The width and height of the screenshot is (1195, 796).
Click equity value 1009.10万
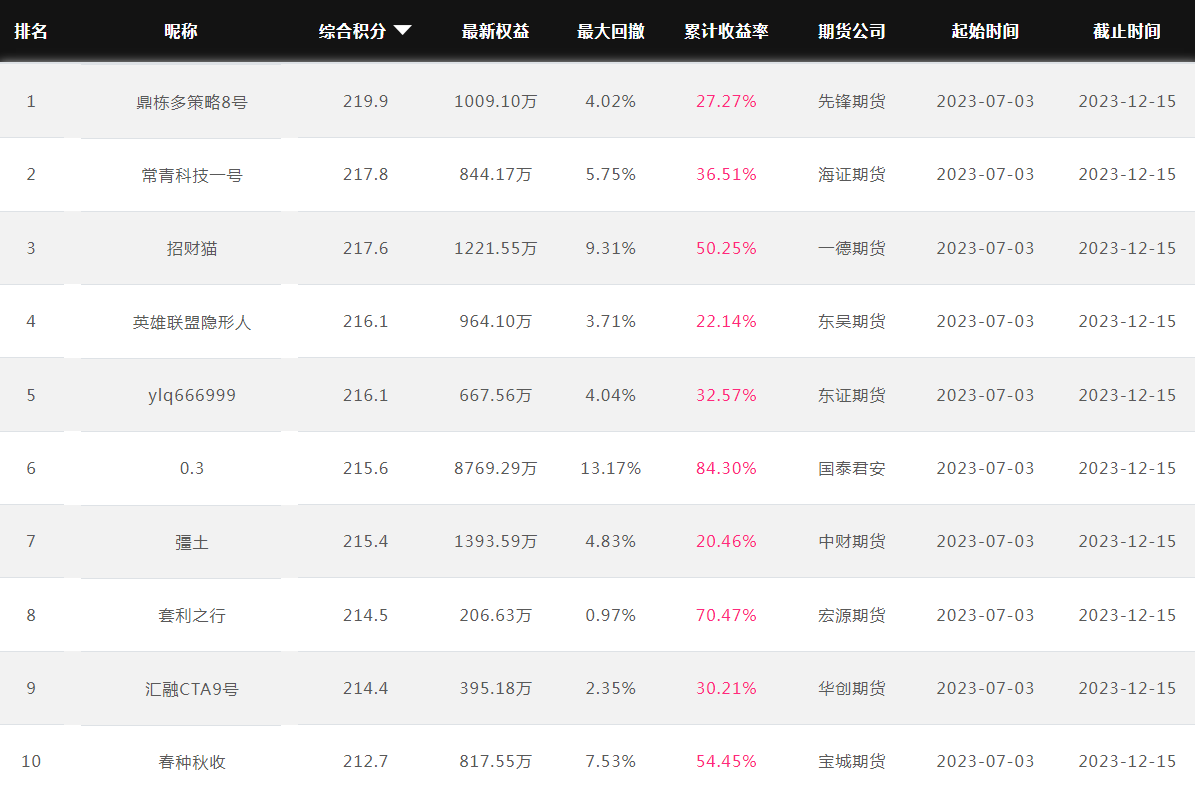pyautogui.click(x=495, y=101)
